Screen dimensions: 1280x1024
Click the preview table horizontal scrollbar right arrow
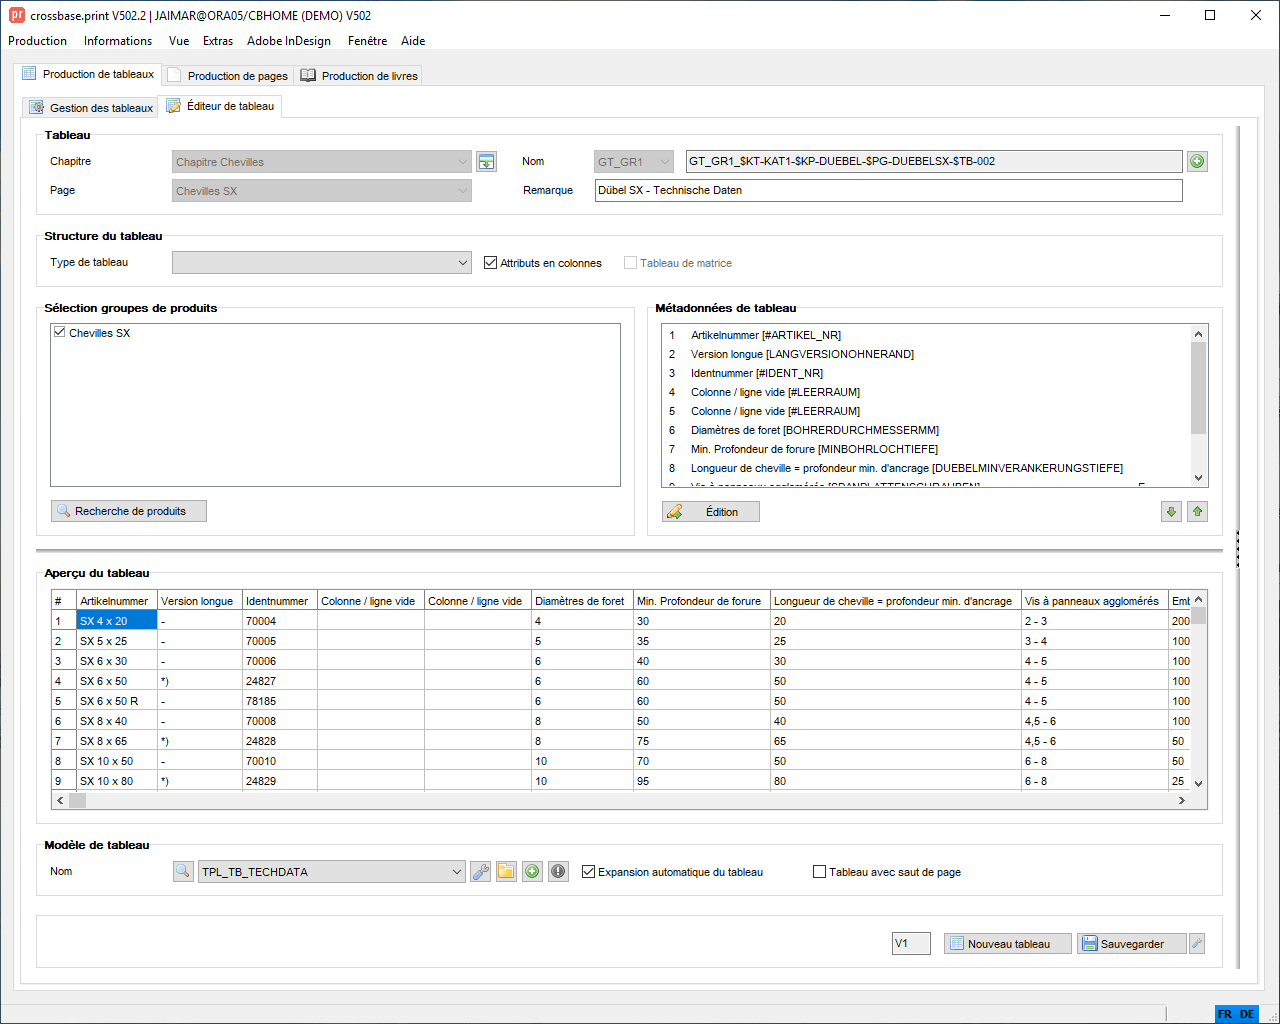pos(1182,801)
